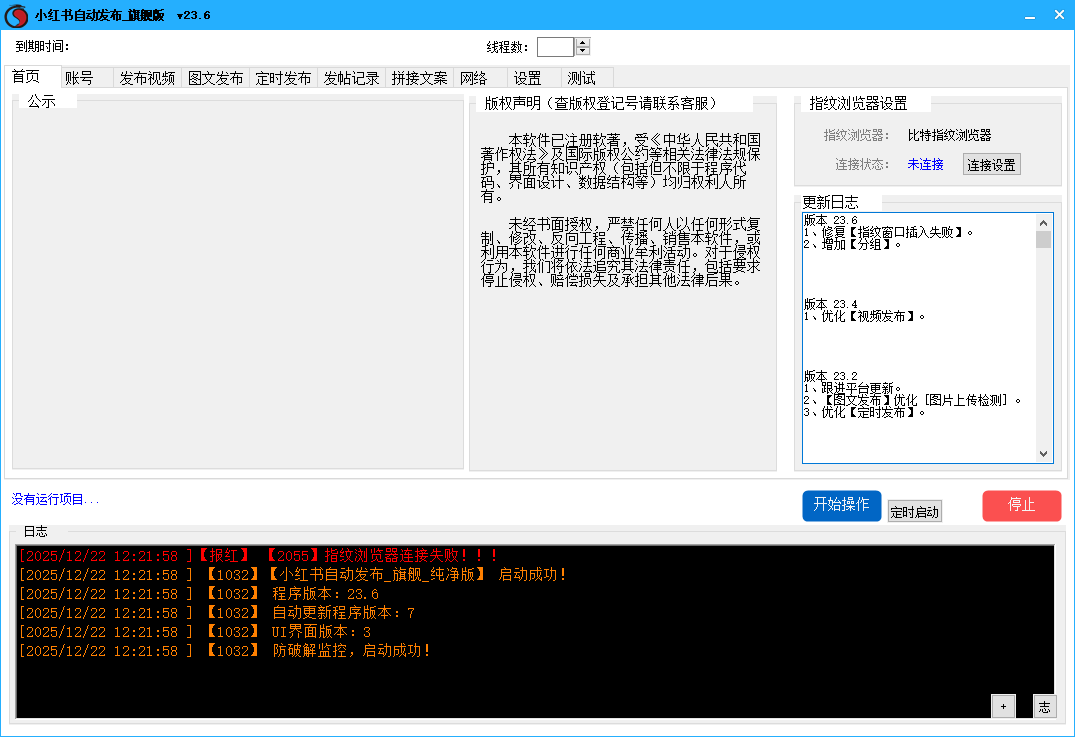Open the 设置 tab

click(x=527, y=78)
